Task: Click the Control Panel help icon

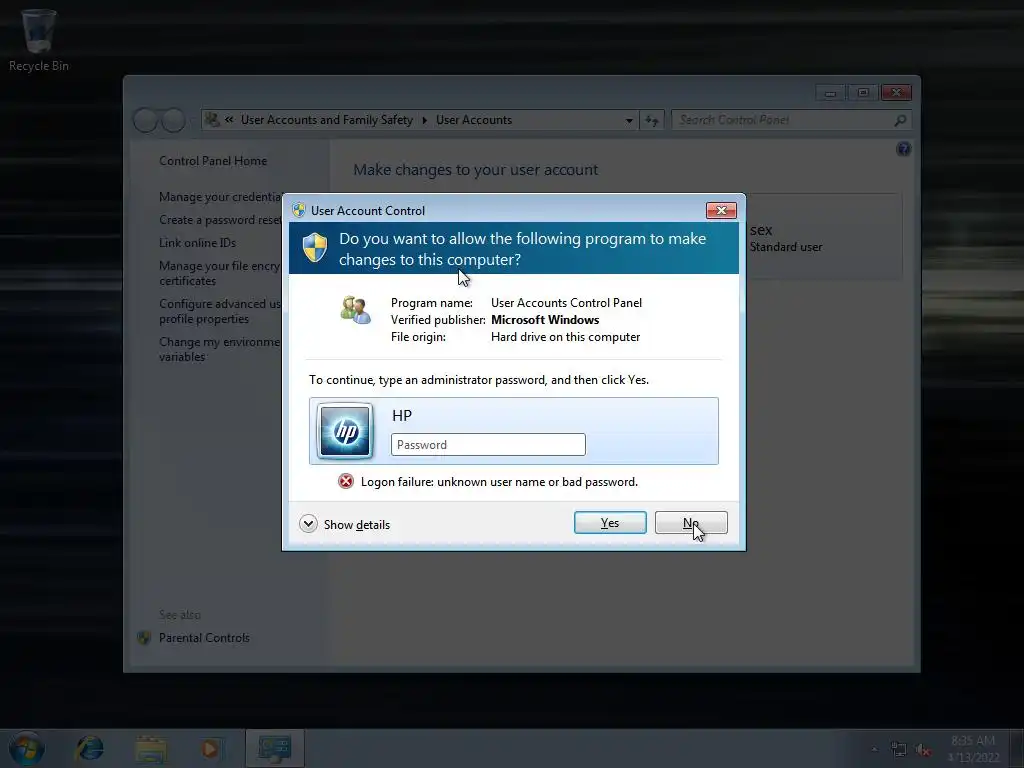Action: [x=903, y=149]
